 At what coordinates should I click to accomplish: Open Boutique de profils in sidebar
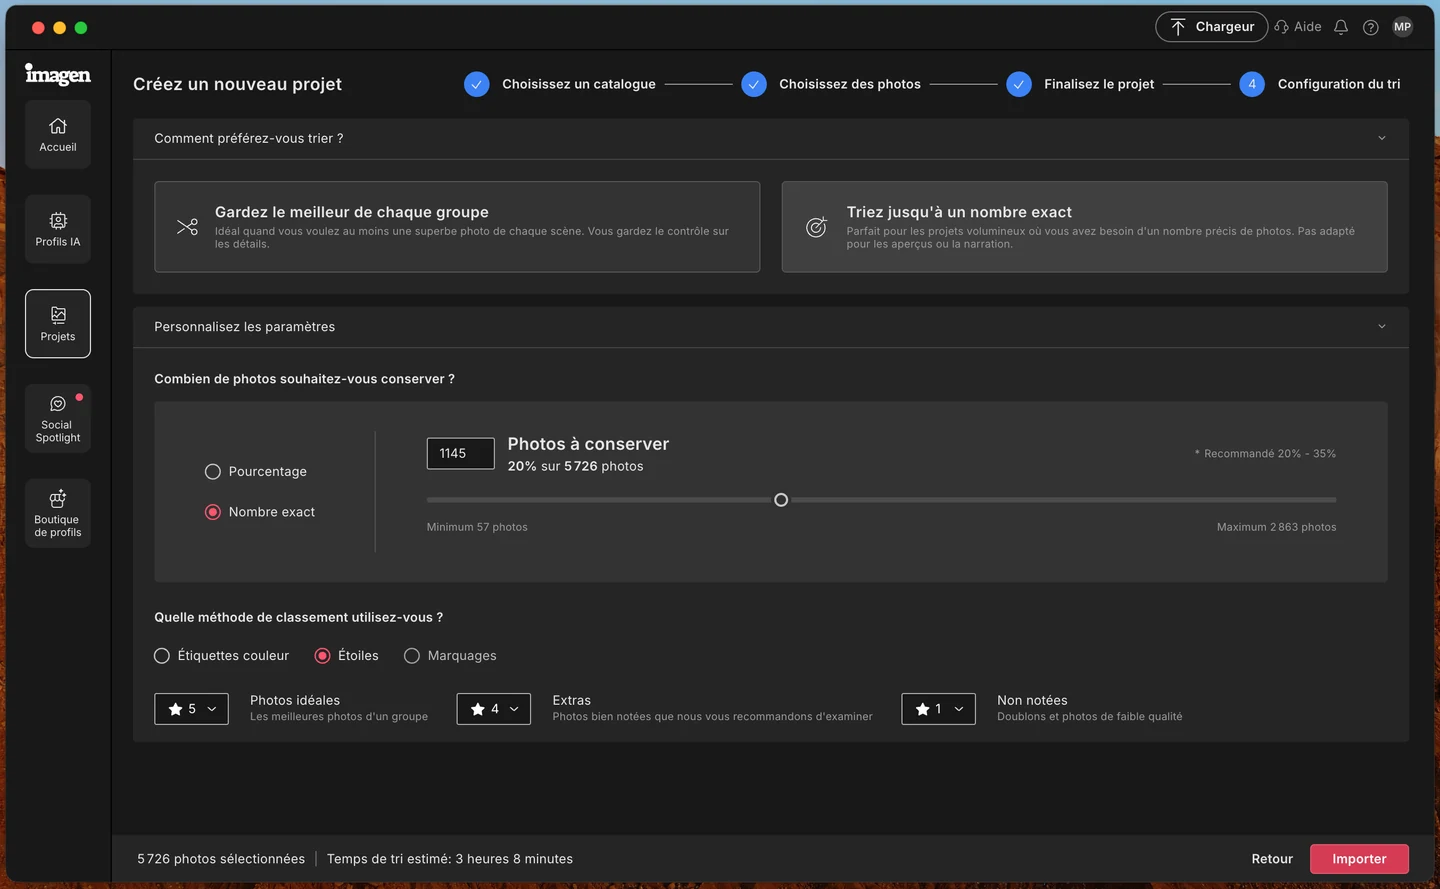click(58, 513)
